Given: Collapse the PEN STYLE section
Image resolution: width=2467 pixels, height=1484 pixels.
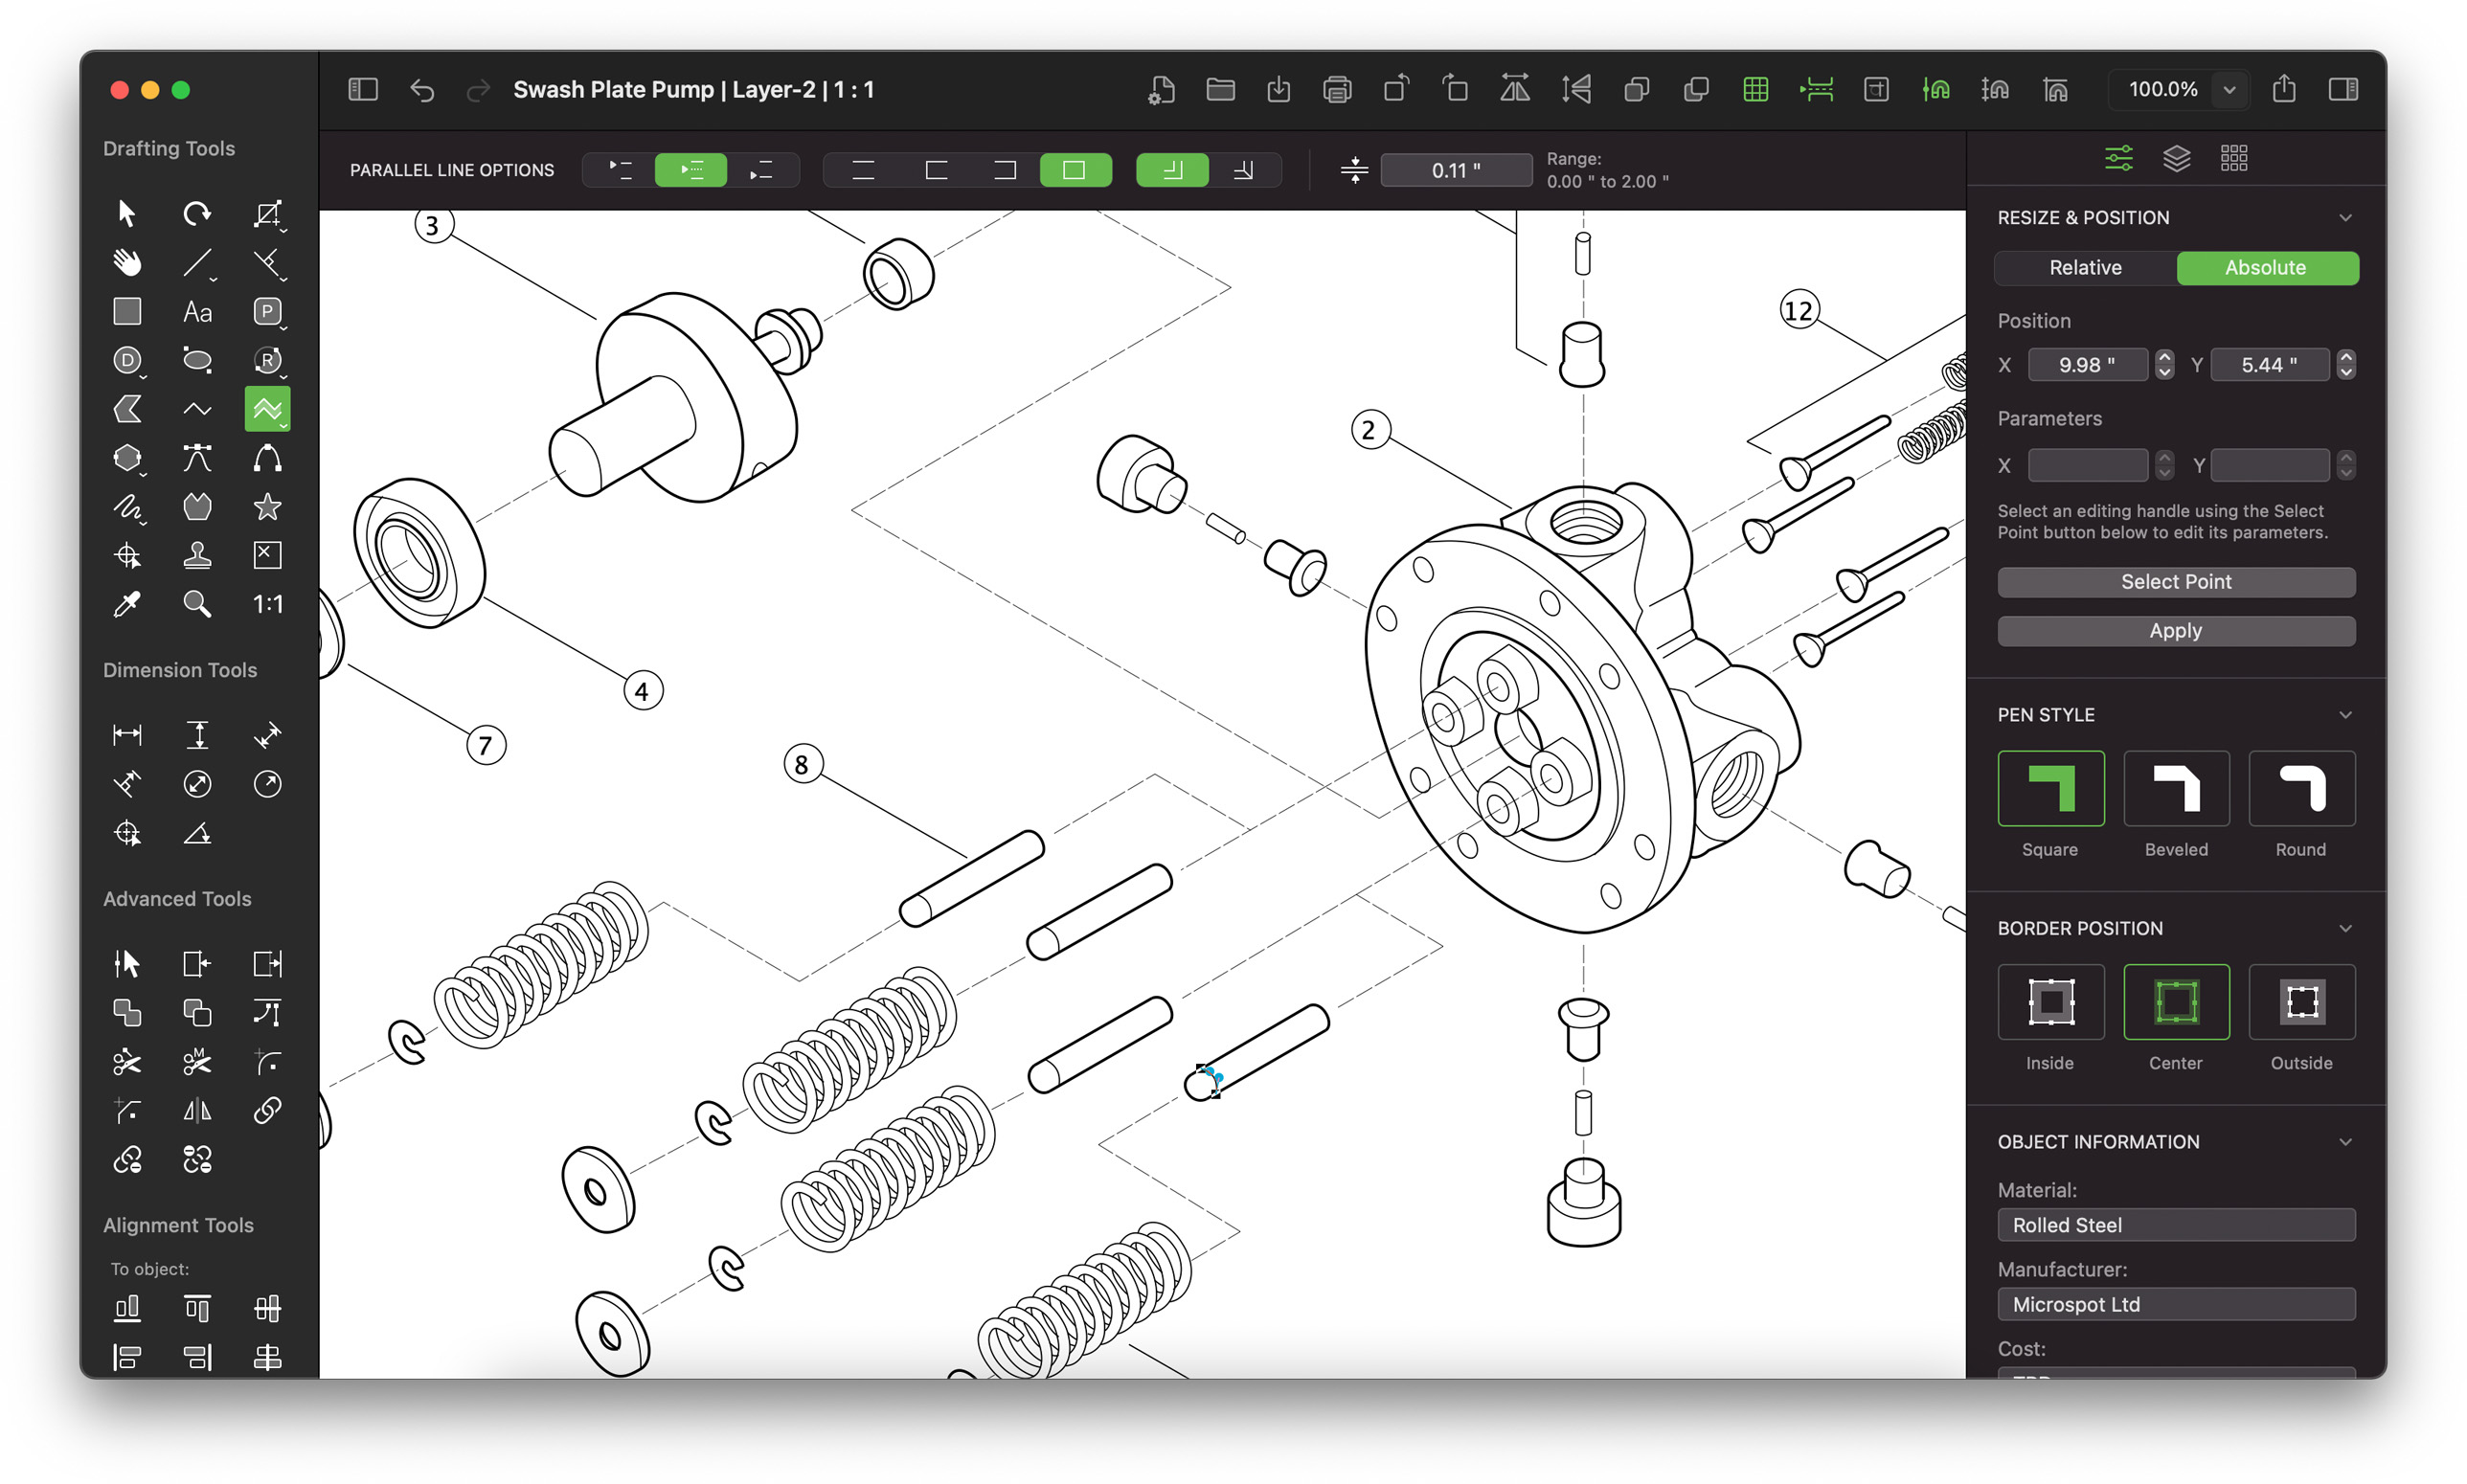Looking at the screenshot, I should [2345, 714].
